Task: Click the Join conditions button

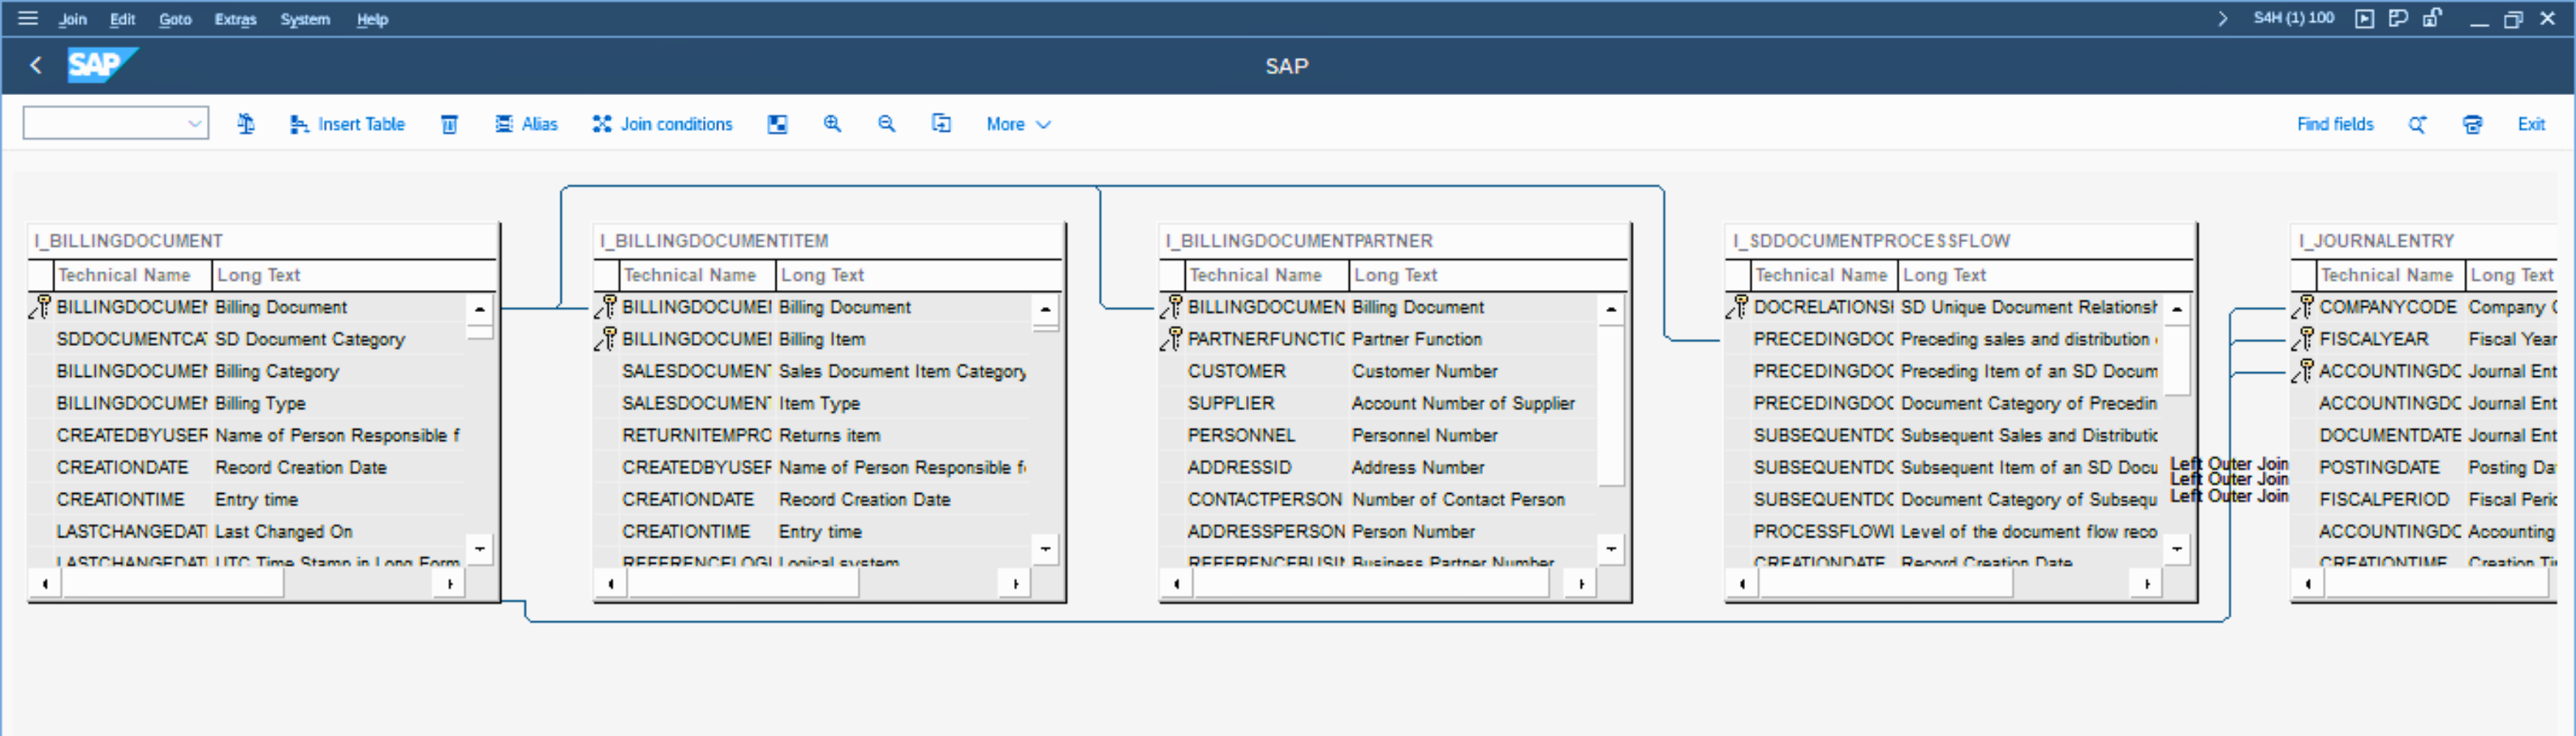Action: tap(662, 124)
